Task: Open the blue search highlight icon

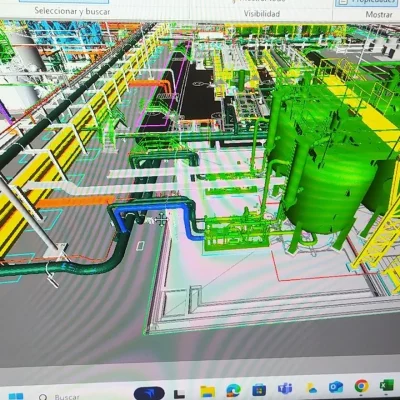Action: click(149, 393)
